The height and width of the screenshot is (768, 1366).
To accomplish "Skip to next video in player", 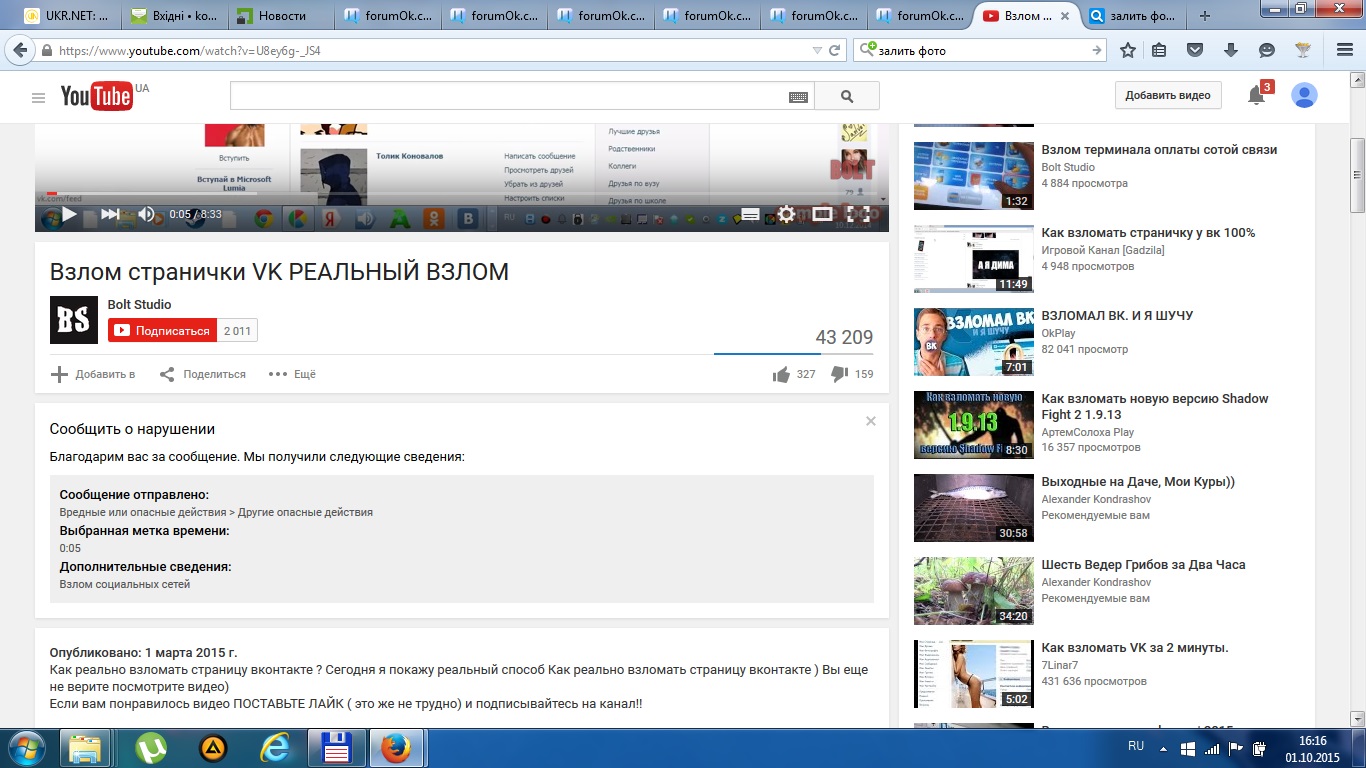I will click(110, 214).
